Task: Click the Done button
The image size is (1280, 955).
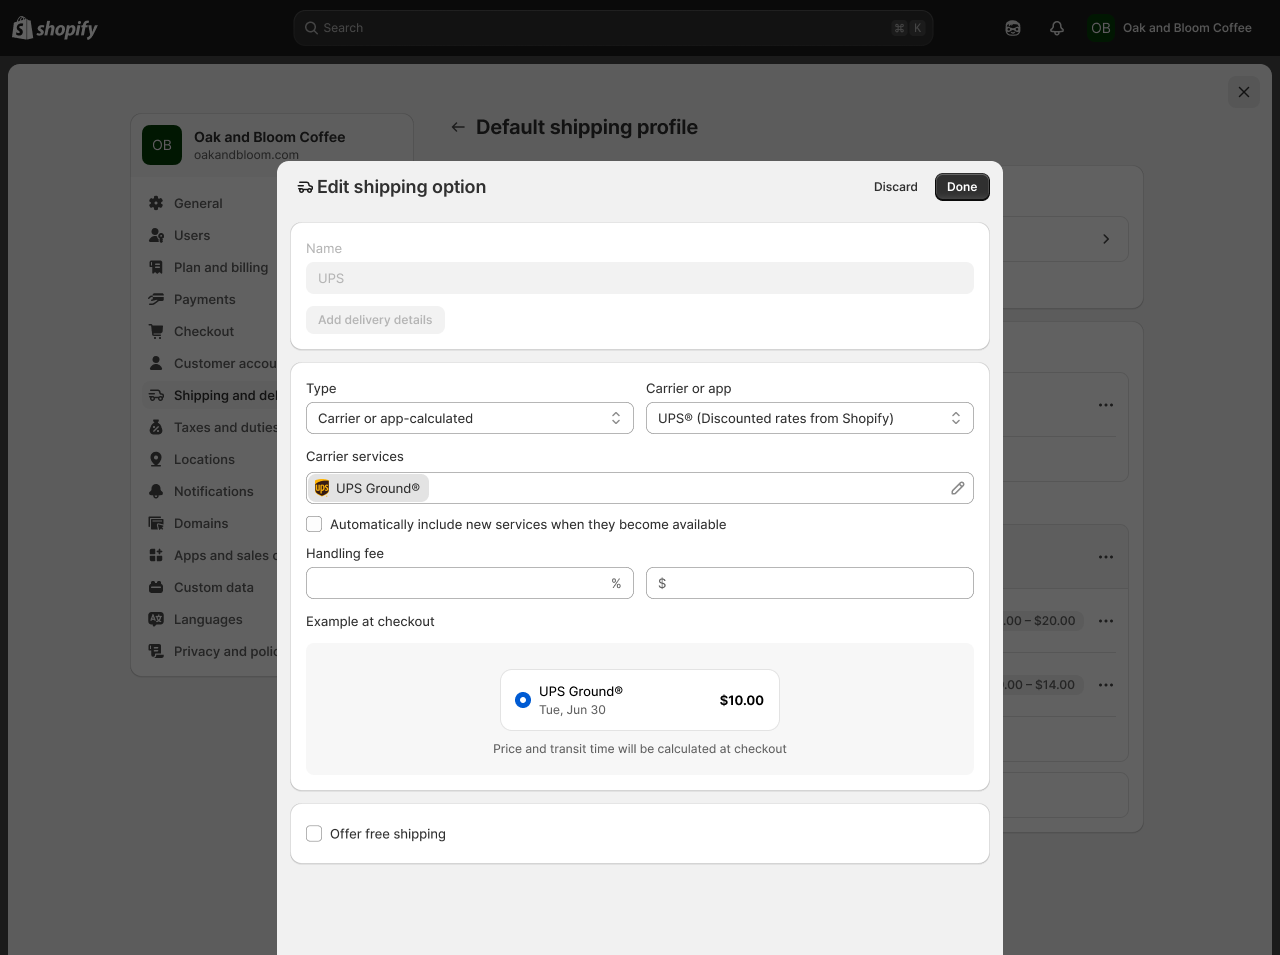Action: click(962, 187)
